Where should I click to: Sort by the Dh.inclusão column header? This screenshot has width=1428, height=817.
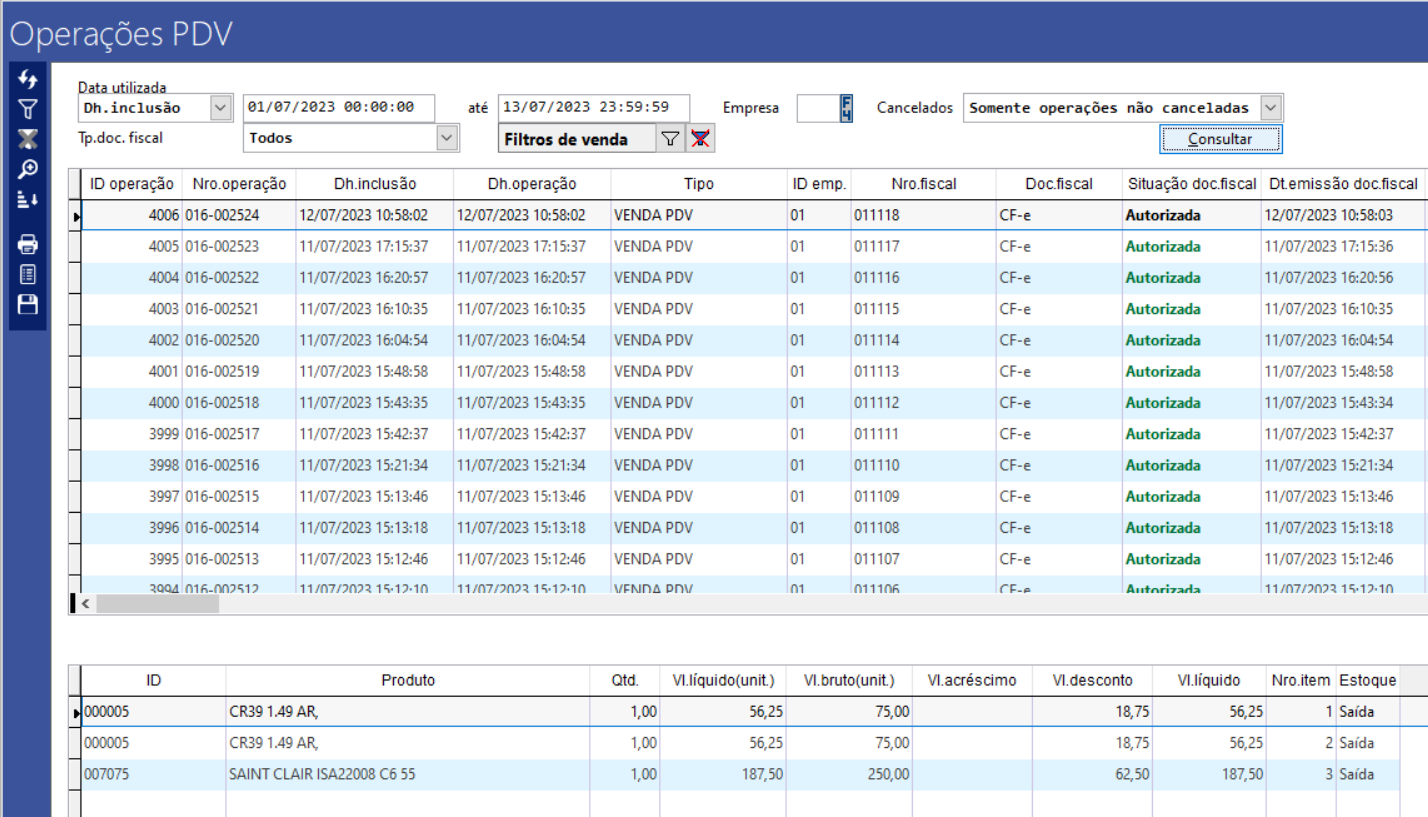pos(374,184)
